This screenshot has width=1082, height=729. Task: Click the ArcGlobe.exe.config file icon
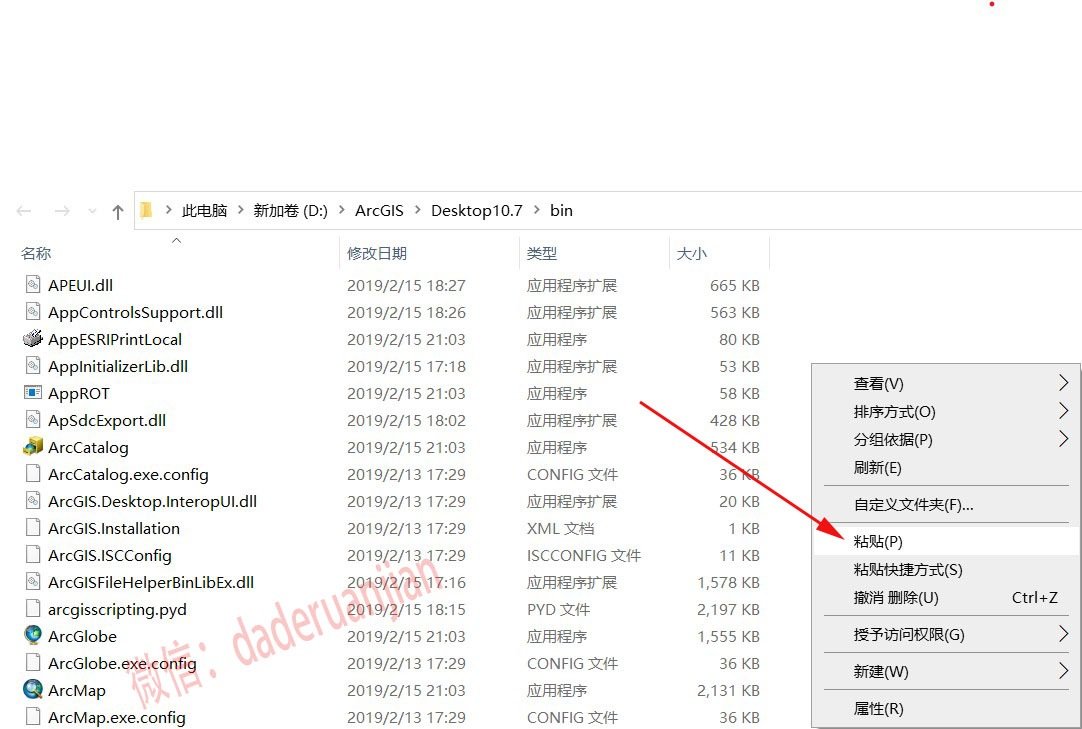point(33,661)
